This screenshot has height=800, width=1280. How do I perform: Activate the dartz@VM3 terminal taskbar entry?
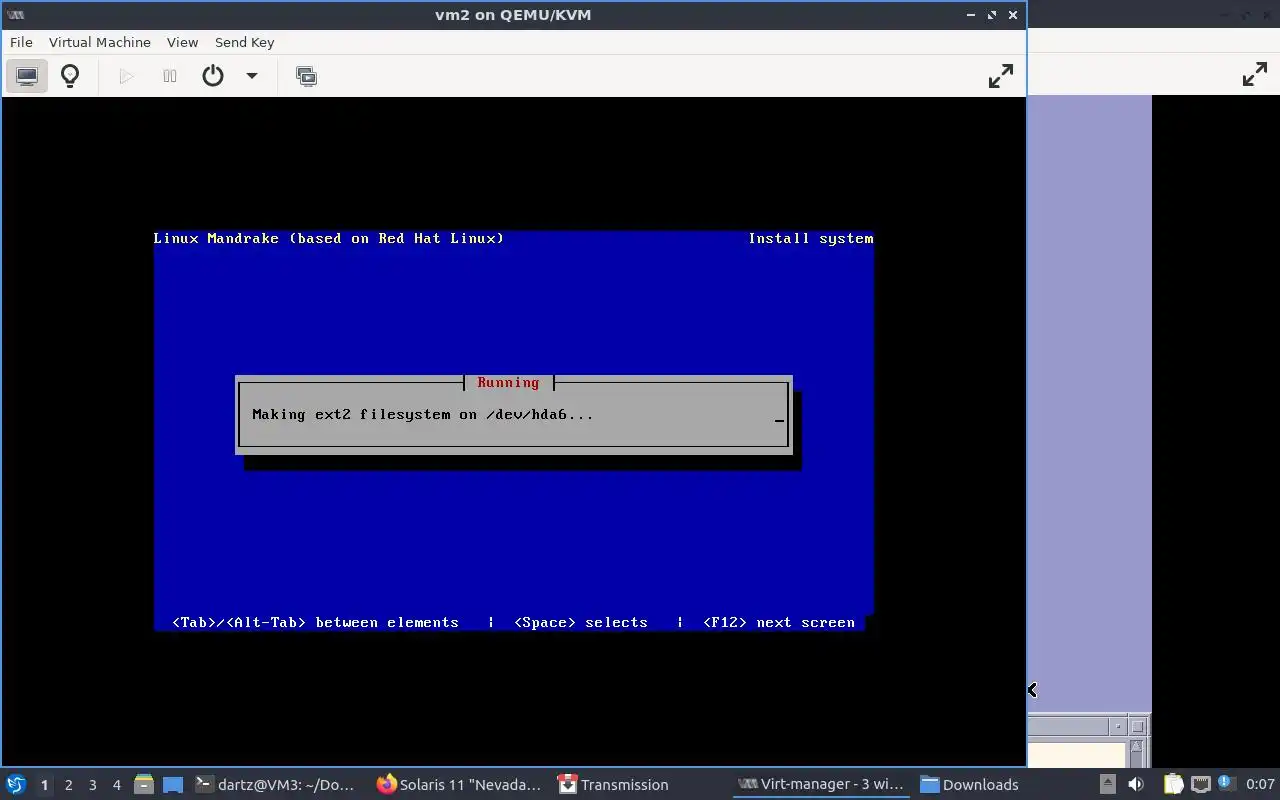tap(274, 785)
